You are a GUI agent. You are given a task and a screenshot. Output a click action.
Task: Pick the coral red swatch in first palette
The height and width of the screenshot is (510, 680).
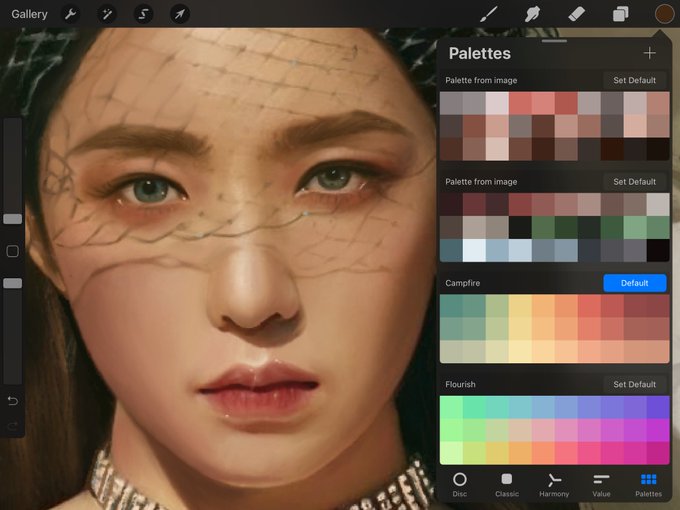(520, 103)
